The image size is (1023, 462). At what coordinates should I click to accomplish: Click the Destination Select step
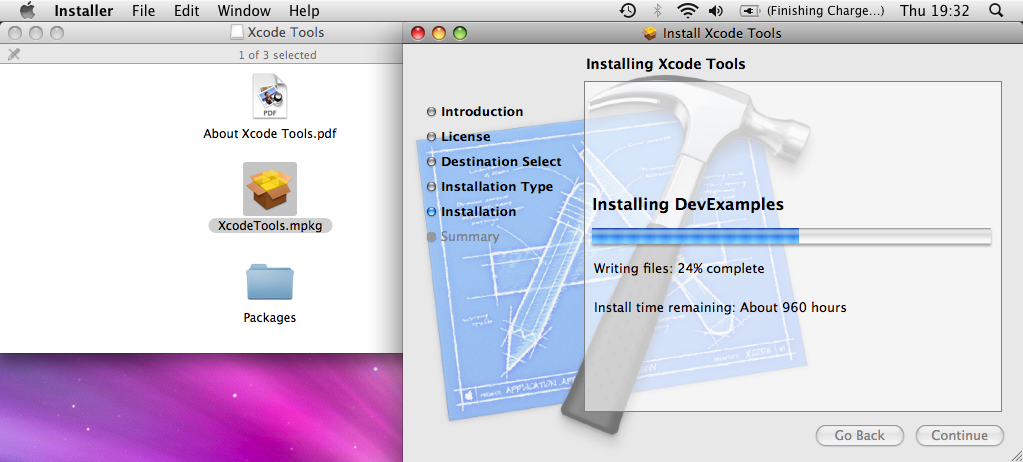pyautogui.click(x=494, y=161)
